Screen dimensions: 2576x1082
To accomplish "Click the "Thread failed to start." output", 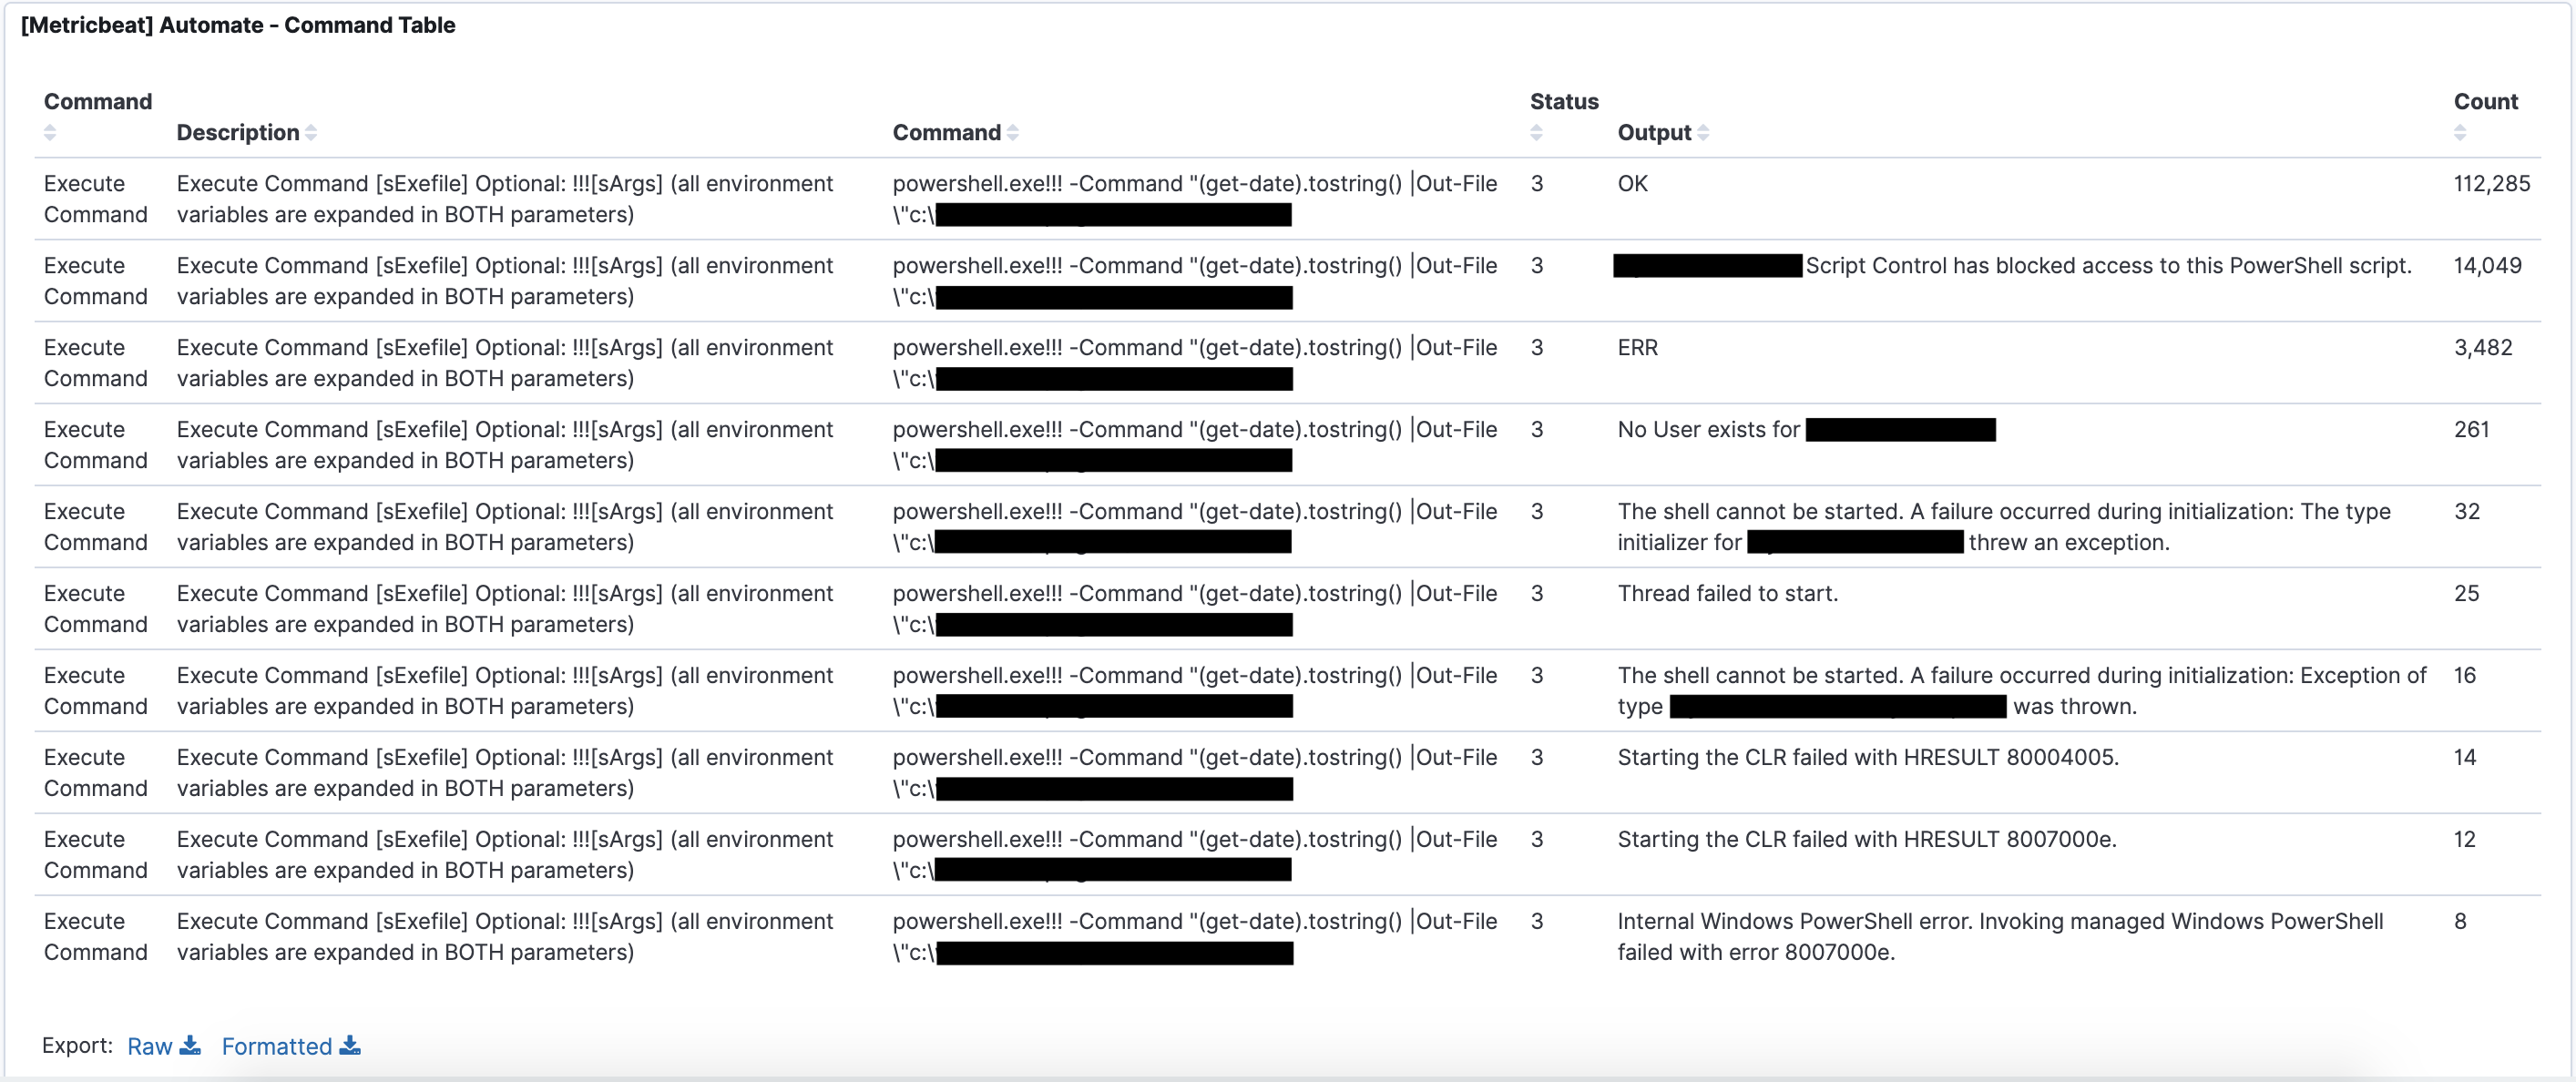I will (x=1727, y=594).
